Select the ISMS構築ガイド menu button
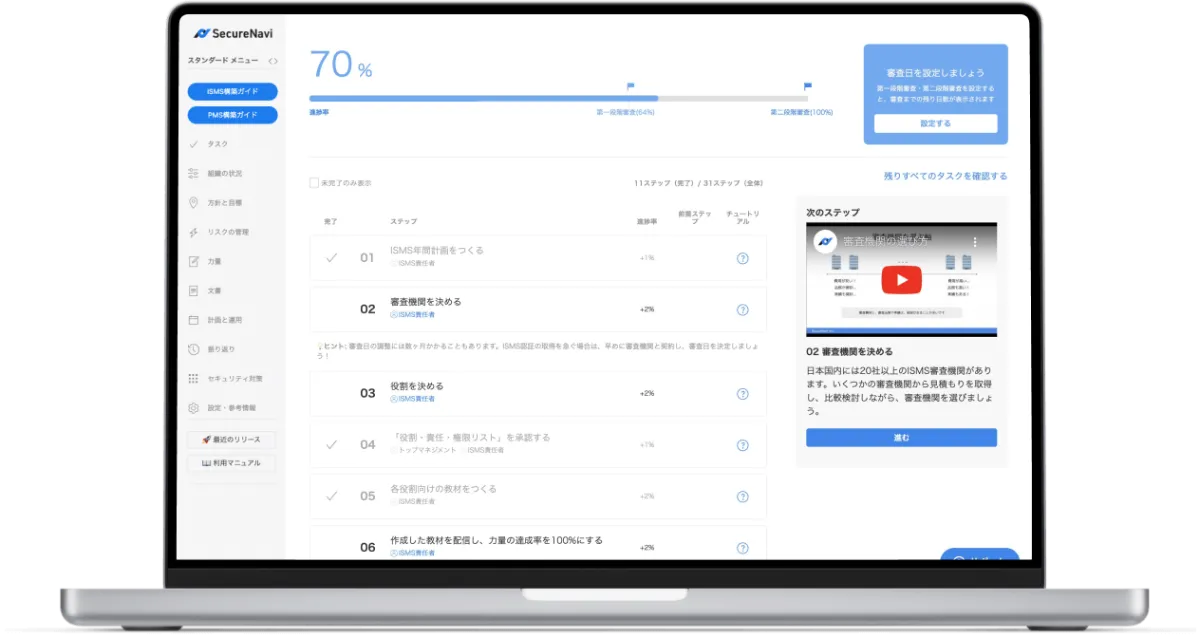 click(x=231, y=90)
